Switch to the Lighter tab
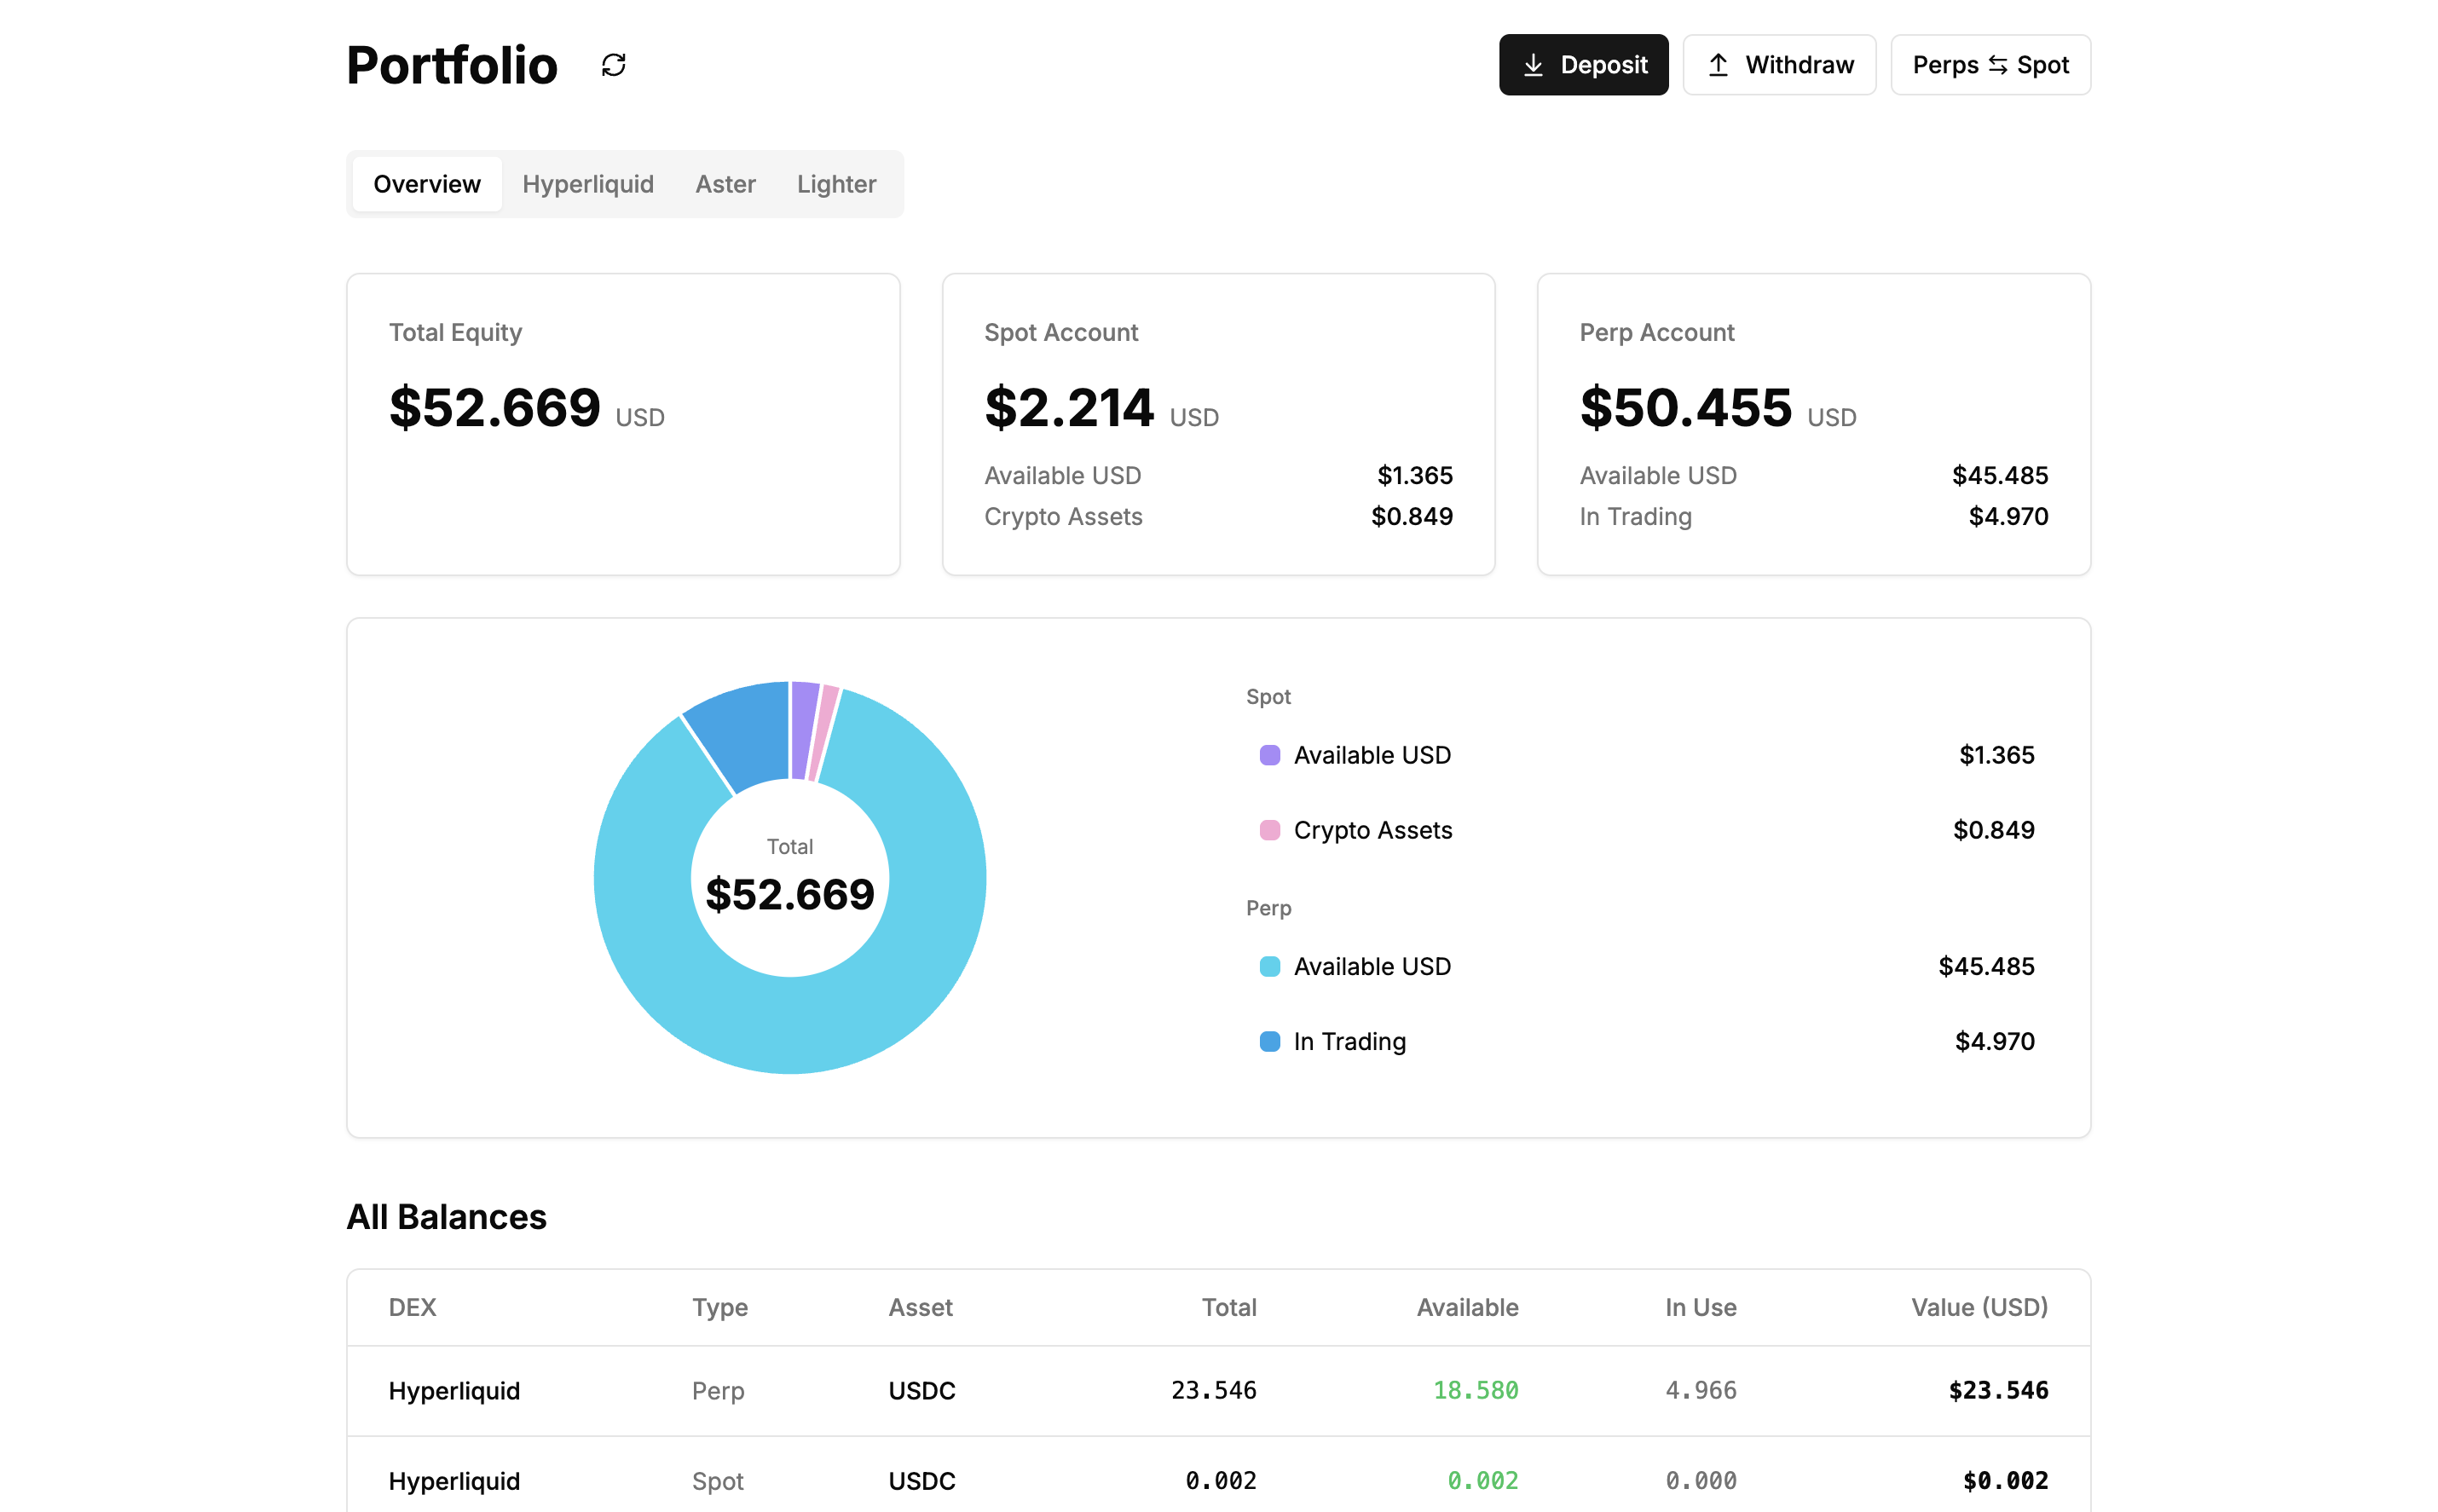The height and width of the screenshot is (1512, 2438). coord(836,183)
